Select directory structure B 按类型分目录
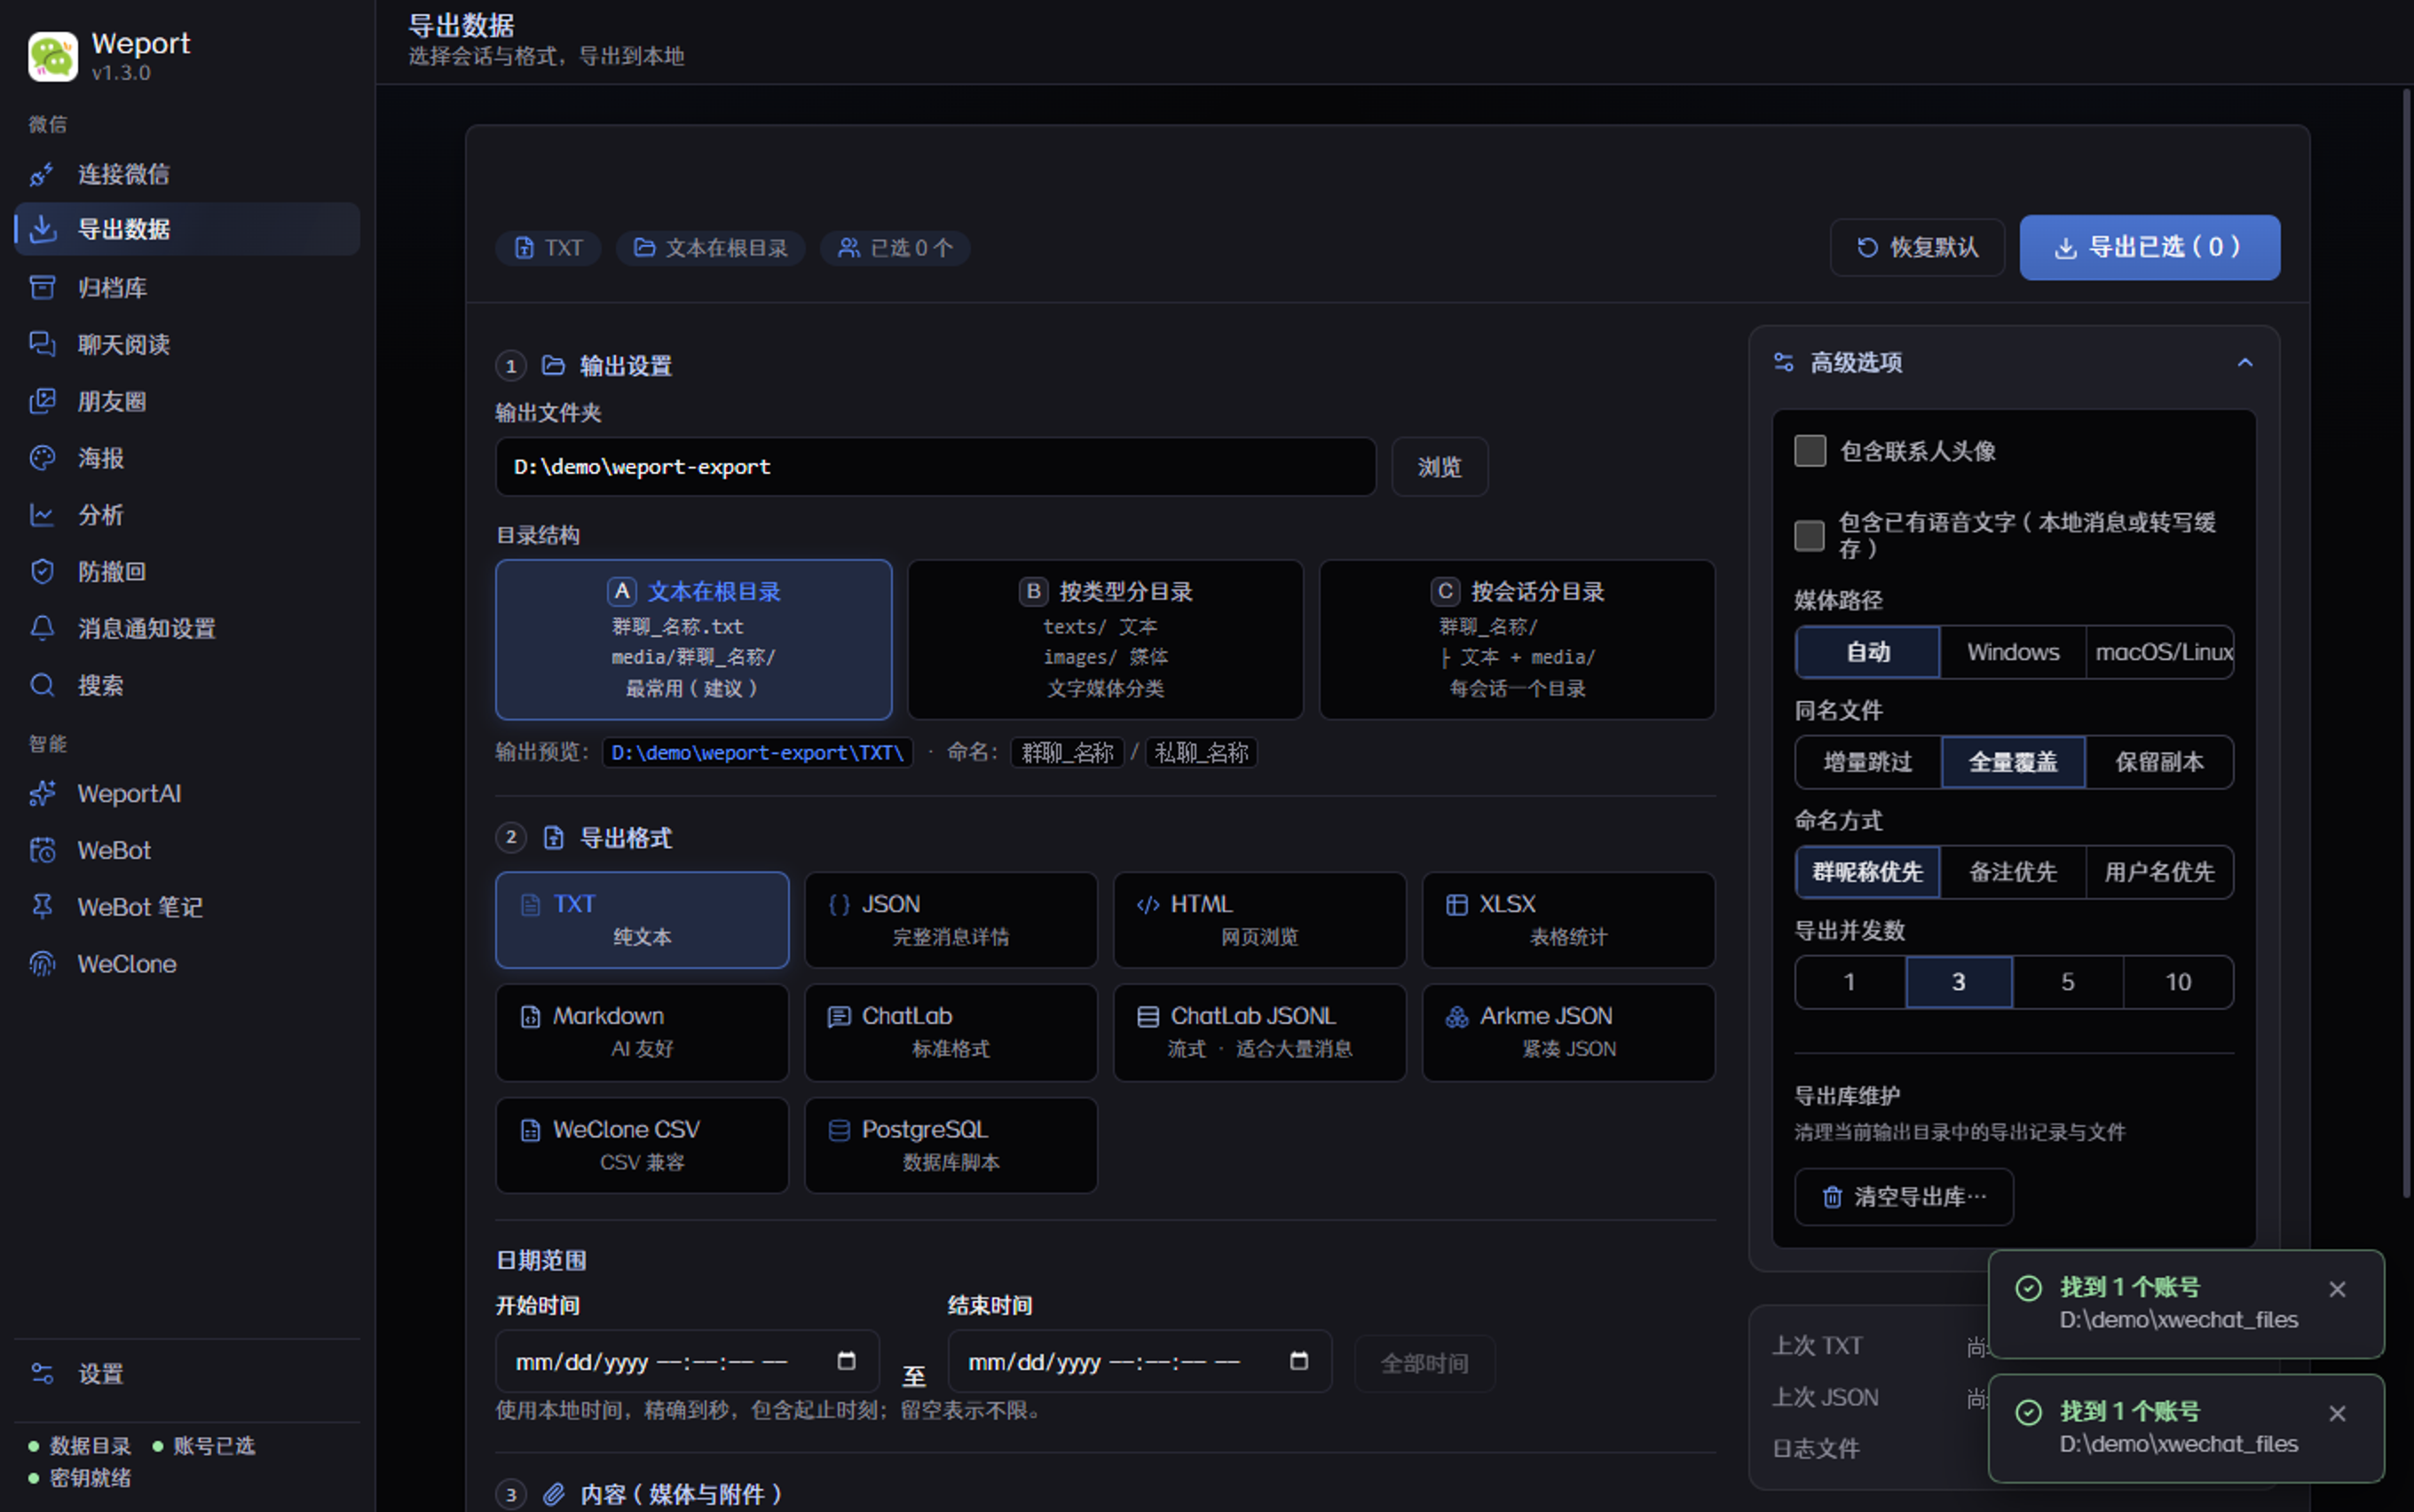 (1105, 639)
